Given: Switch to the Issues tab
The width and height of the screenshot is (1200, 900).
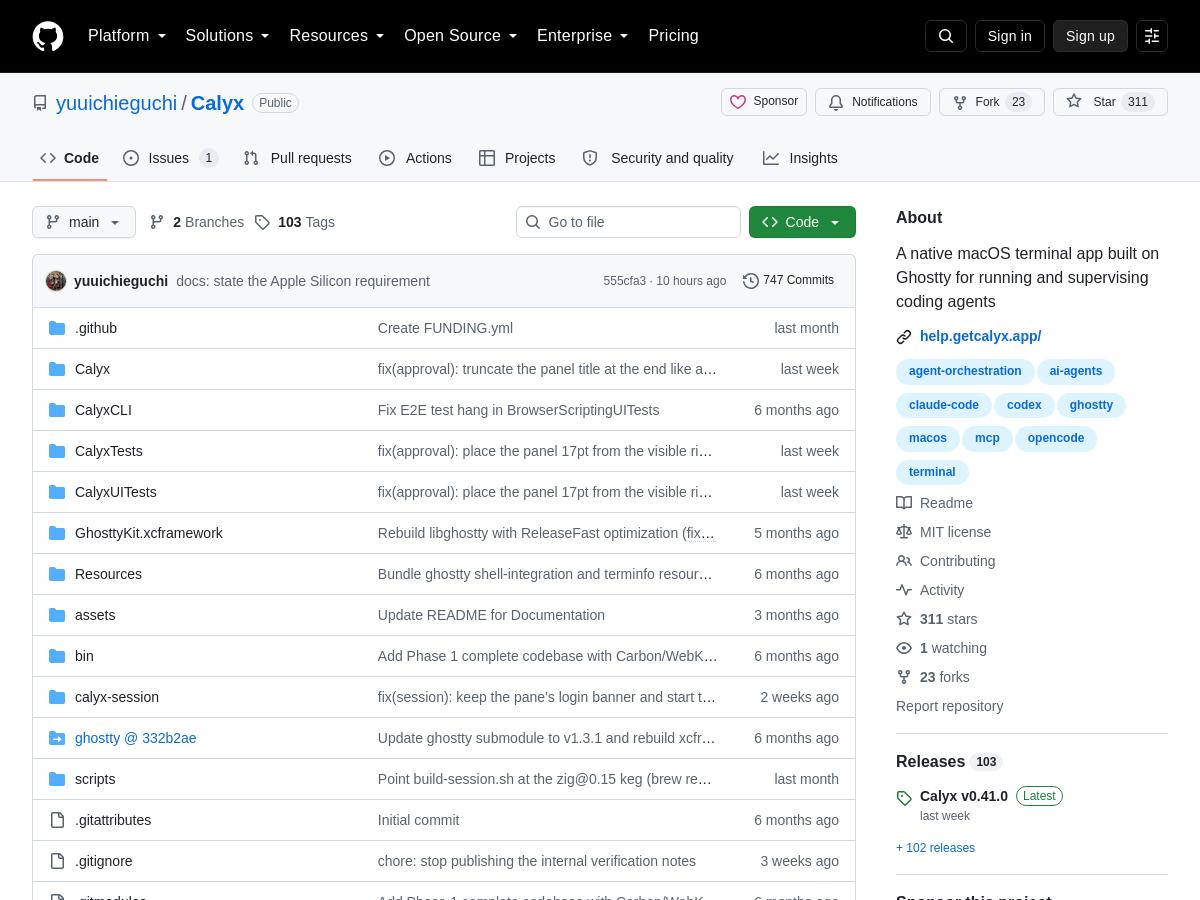Looking at the screenshot, I should pos(170,158).
